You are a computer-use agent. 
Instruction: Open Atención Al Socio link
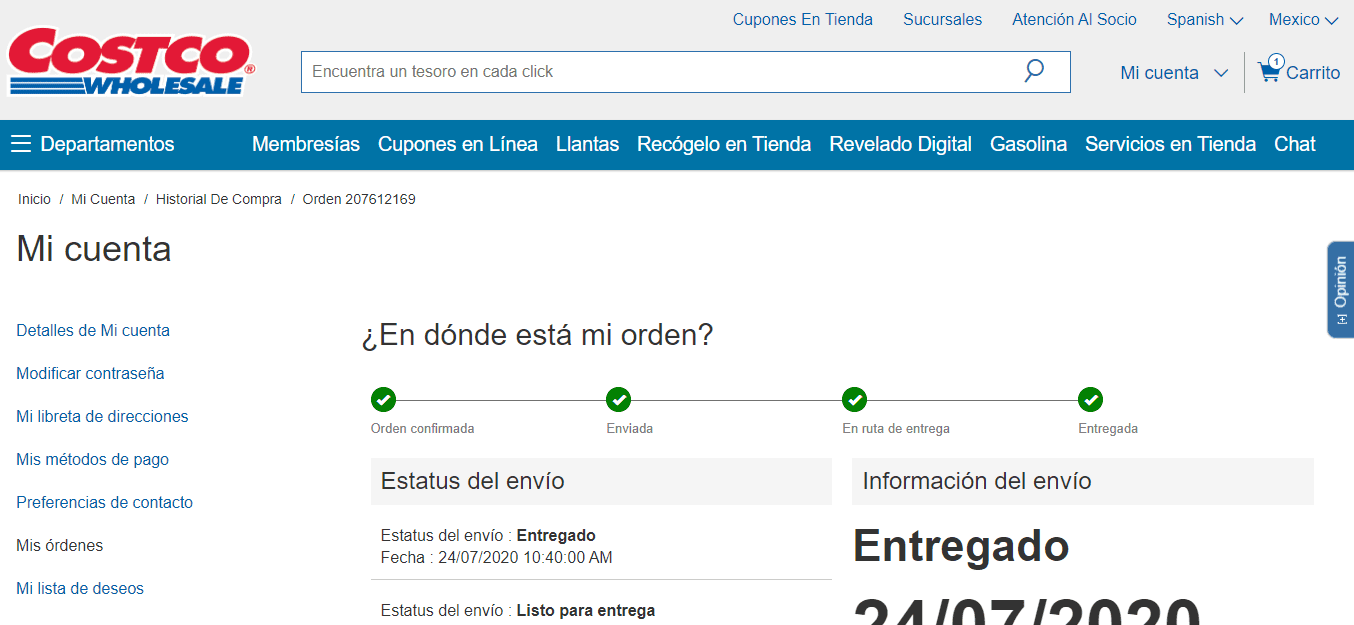1074,20
